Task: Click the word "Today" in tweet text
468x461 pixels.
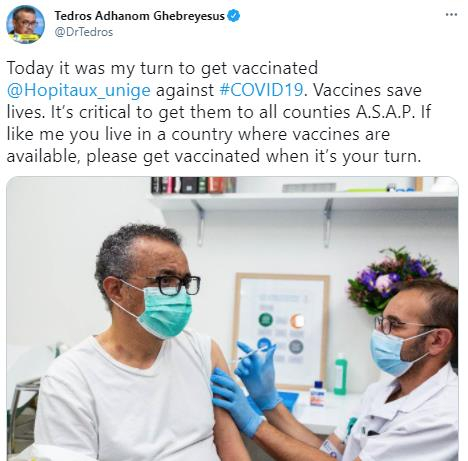Action: tap(30, 68)
